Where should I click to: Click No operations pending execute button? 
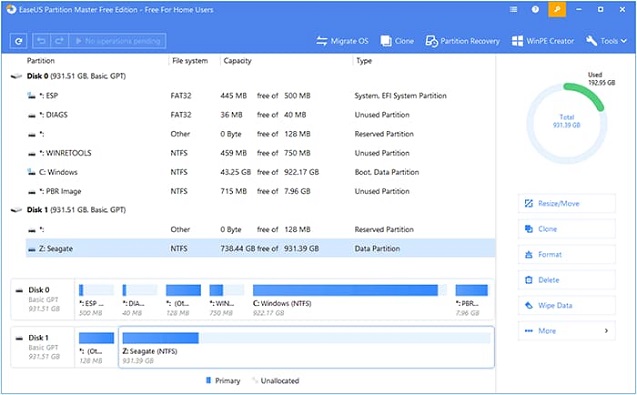117,41
